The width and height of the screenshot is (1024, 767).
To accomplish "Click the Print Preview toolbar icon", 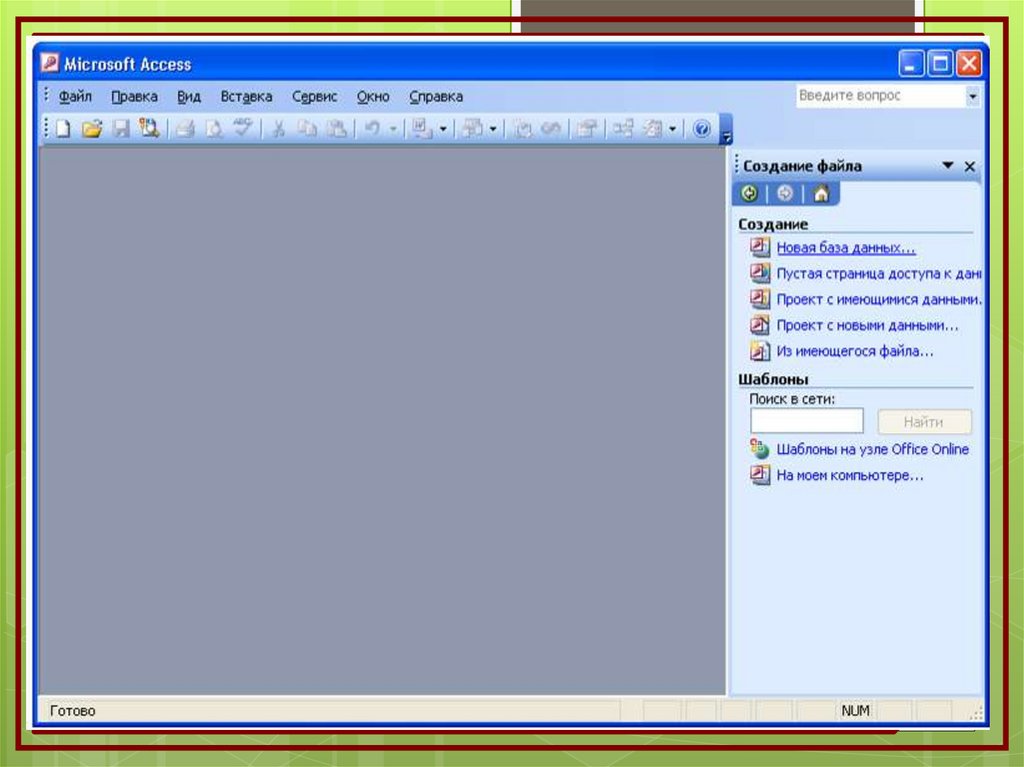I will coord(214,129).
